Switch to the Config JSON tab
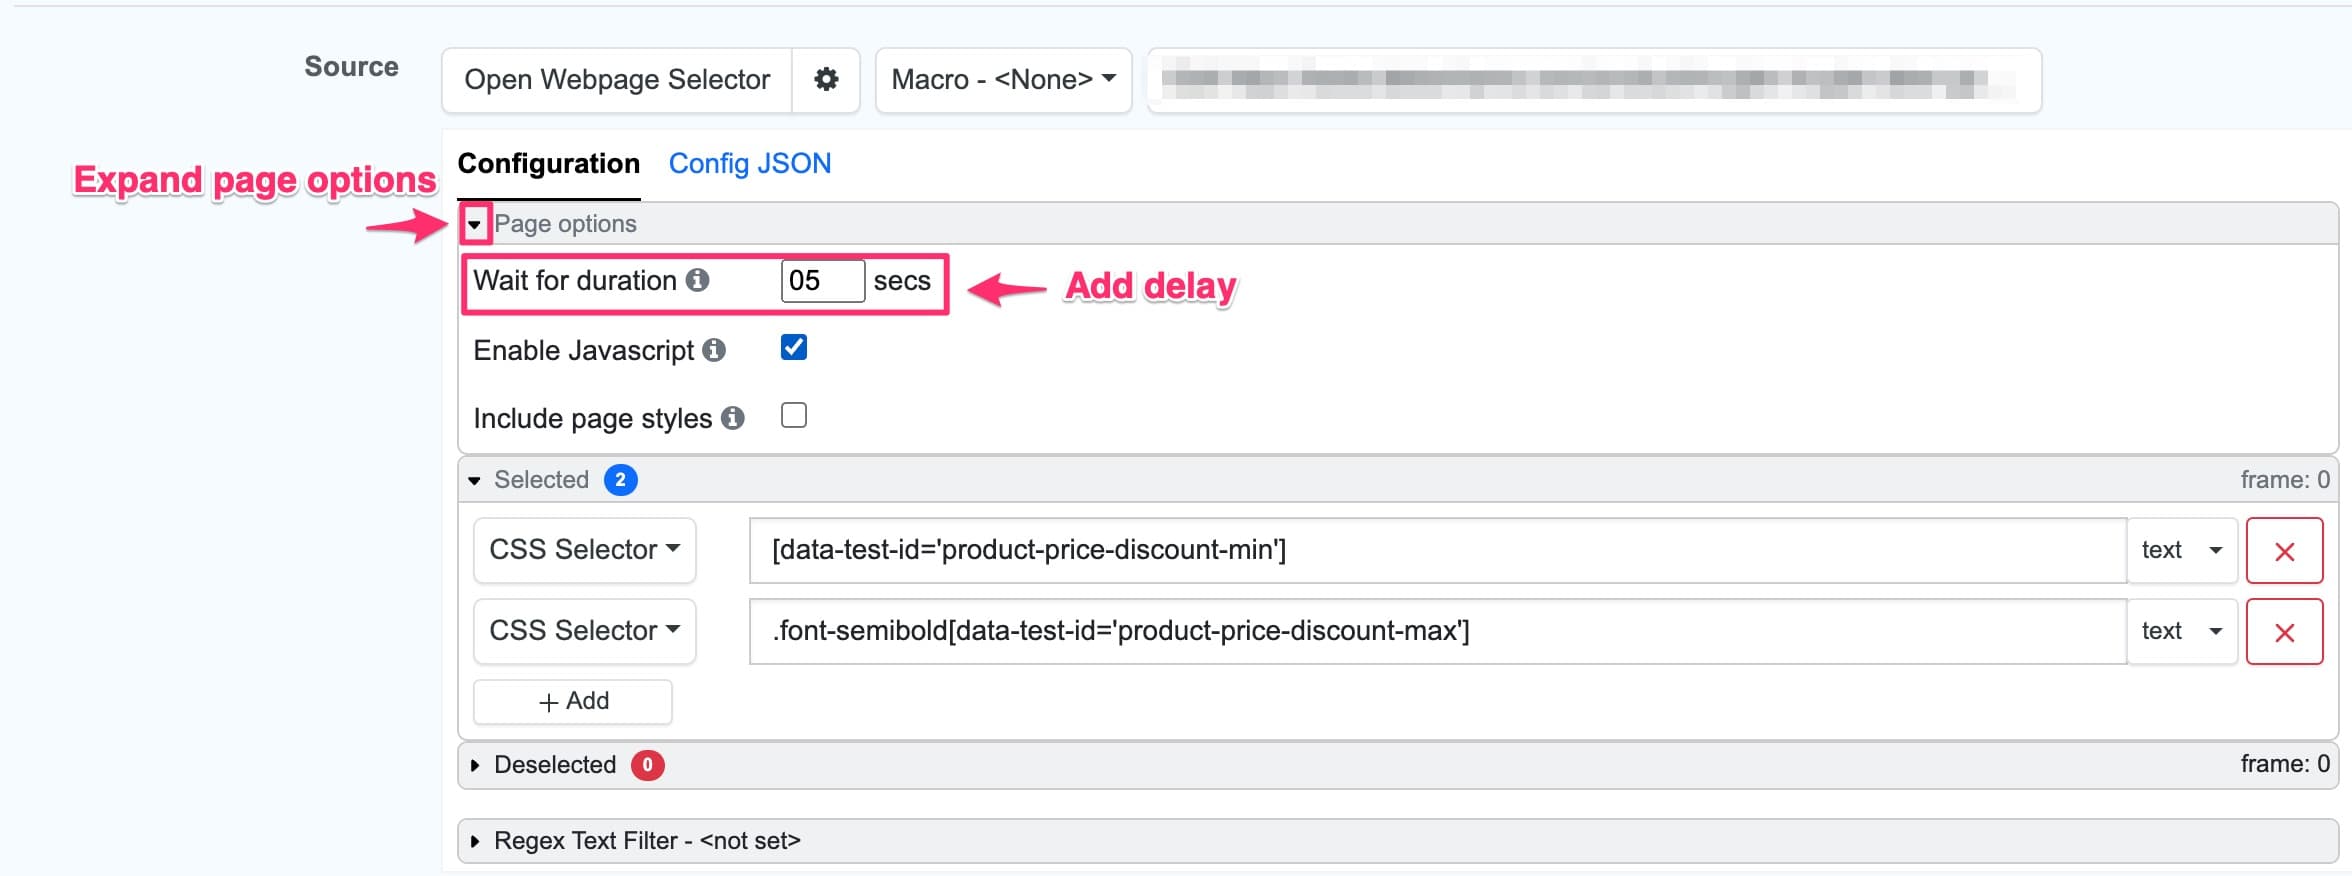The height and width of the screenshot is (876, 2352). [x=750, y=163]
